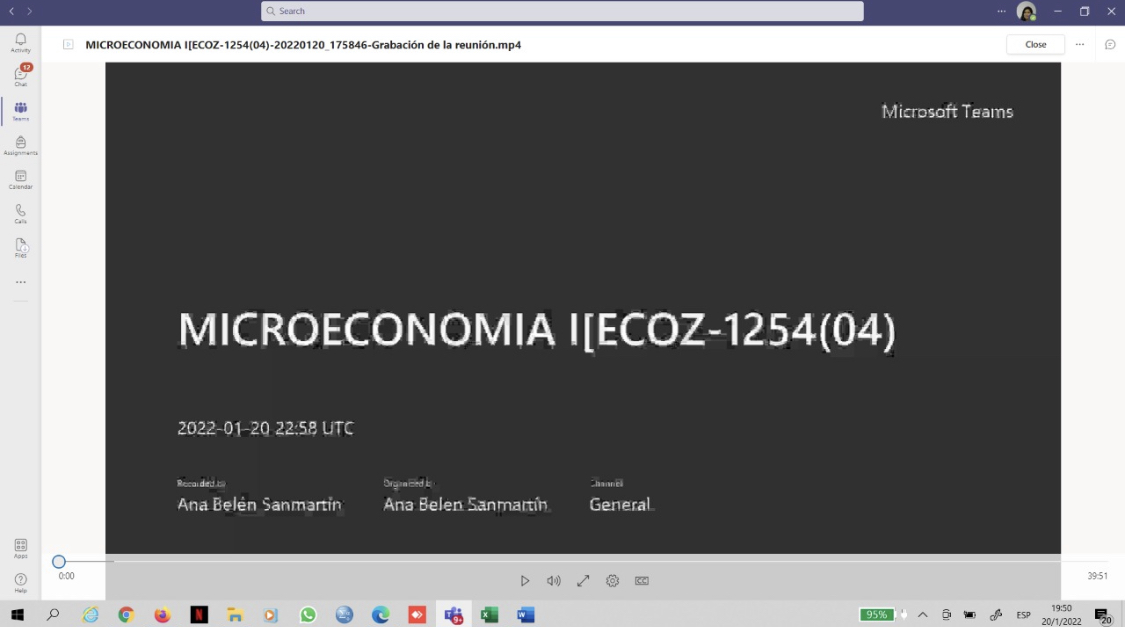The image size is (1125, 627).
Task: Open the volume control speaker icon
Action: pos(553,581)
